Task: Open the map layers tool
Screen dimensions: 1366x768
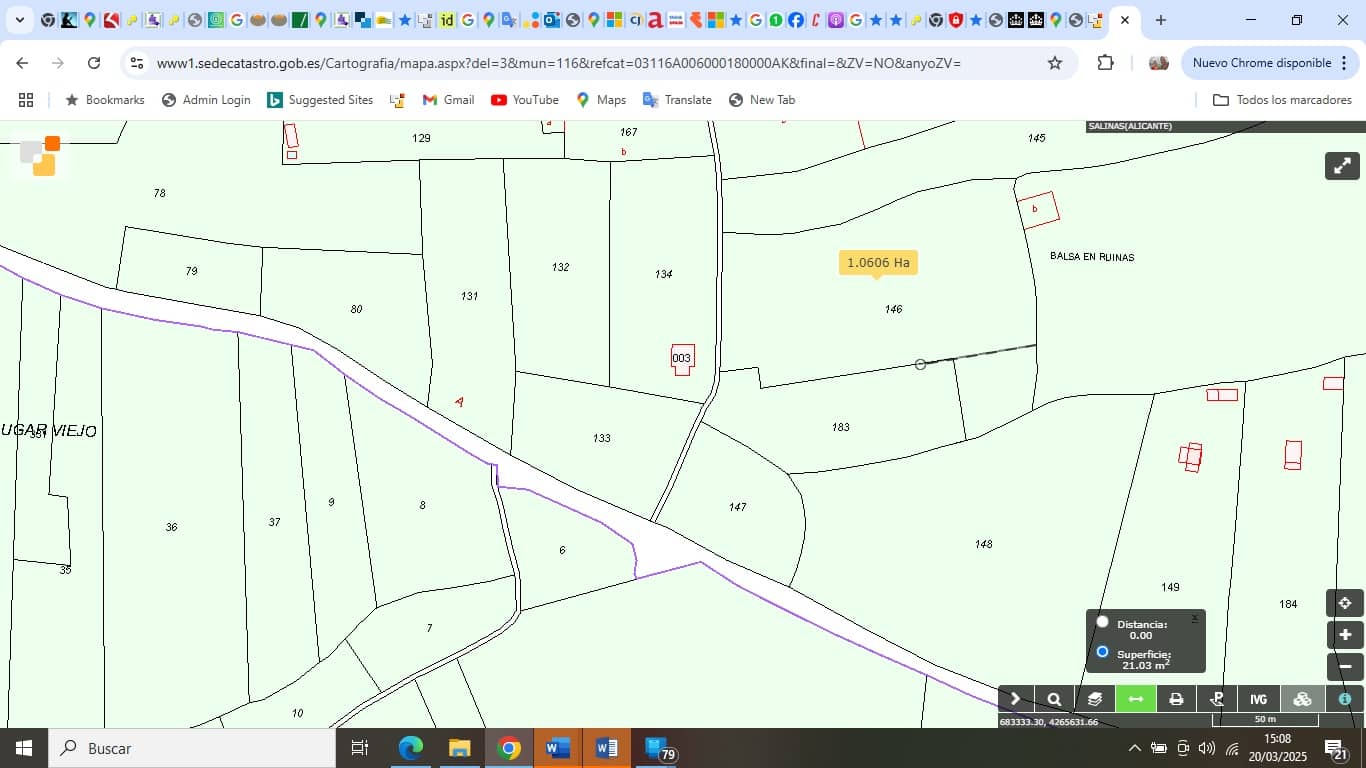Action: coord(1093,699)
